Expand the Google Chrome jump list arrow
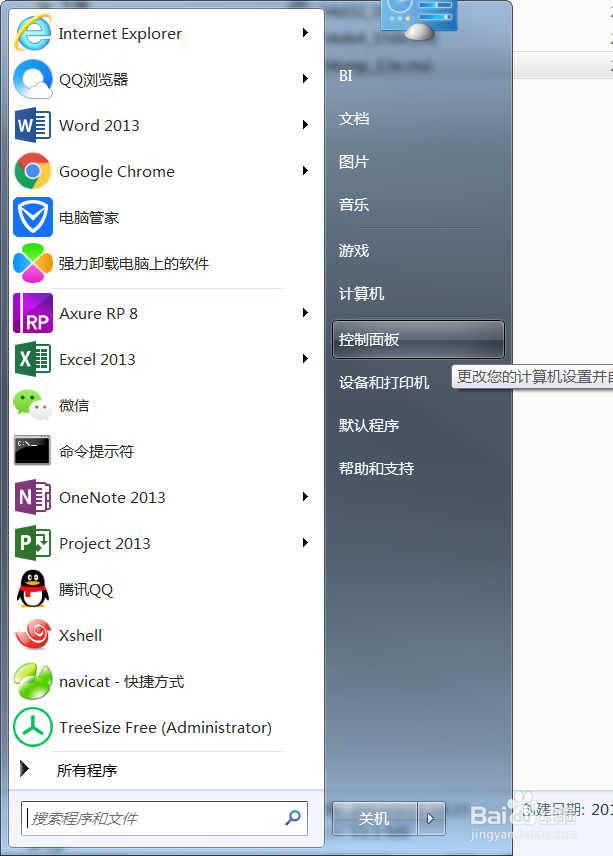613x856 pixels. (305, 171)
